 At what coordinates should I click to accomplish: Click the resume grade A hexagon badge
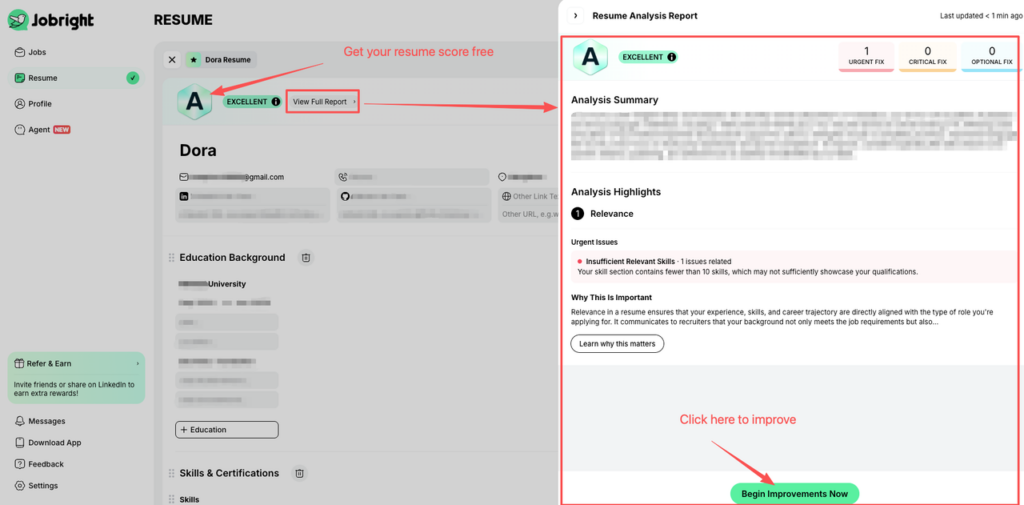(x=195, y=102)
